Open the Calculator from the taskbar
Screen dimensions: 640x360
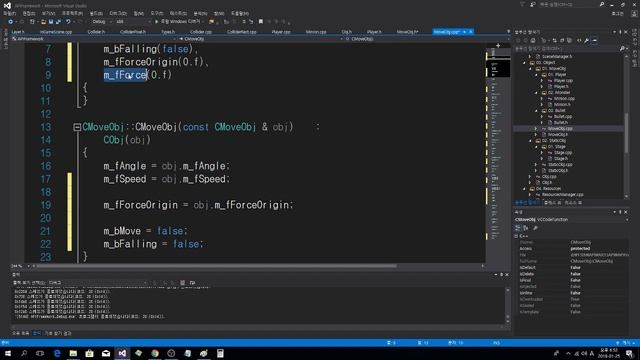tap(220, 353)
